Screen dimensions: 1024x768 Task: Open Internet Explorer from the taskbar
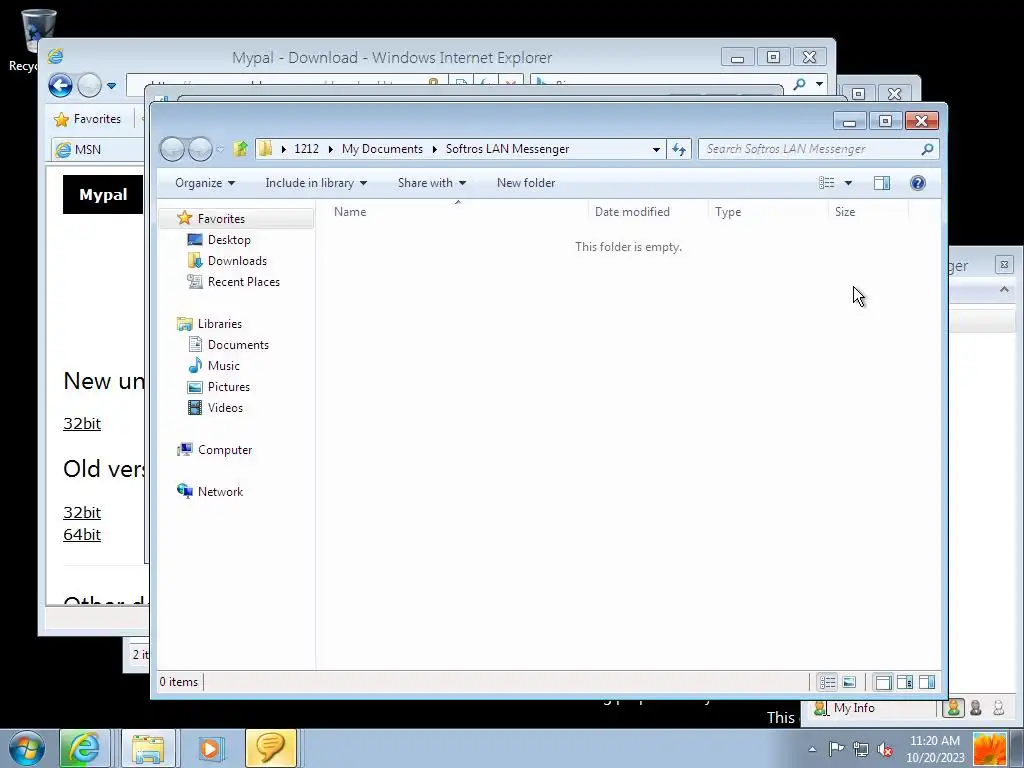tap(84, 748)
